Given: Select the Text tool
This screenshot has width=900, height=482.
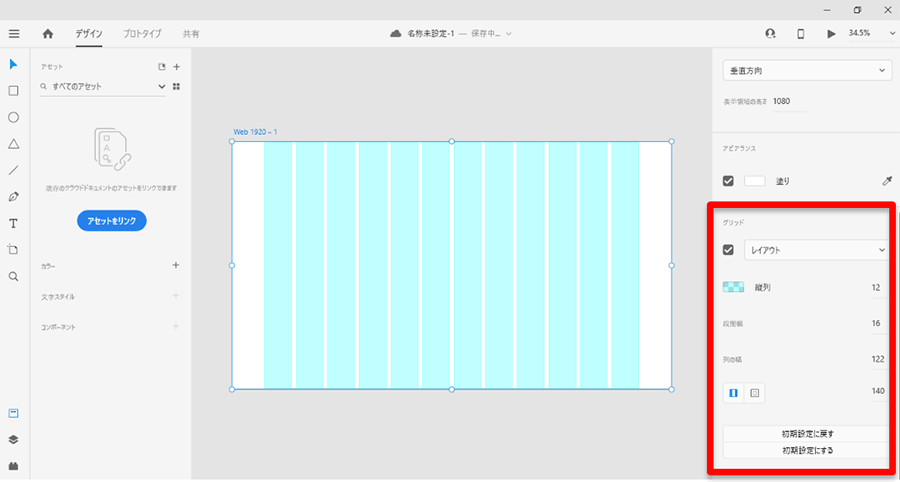Looking at the screenshot, I should click(14, 223).
